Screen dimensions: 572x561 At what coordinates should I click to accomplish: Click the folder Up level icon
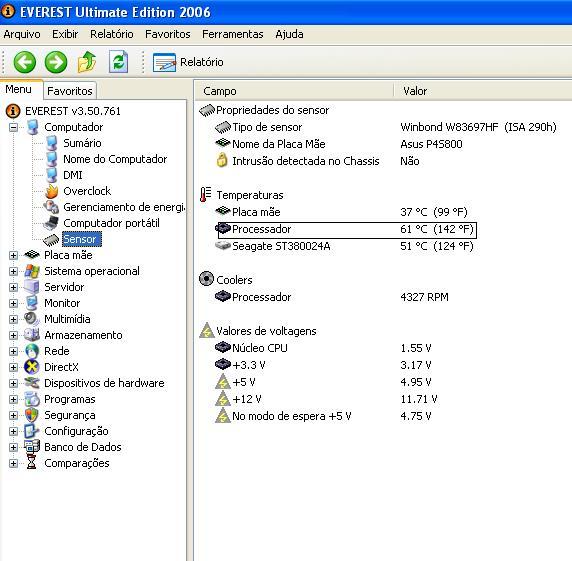tap(87, 62)
